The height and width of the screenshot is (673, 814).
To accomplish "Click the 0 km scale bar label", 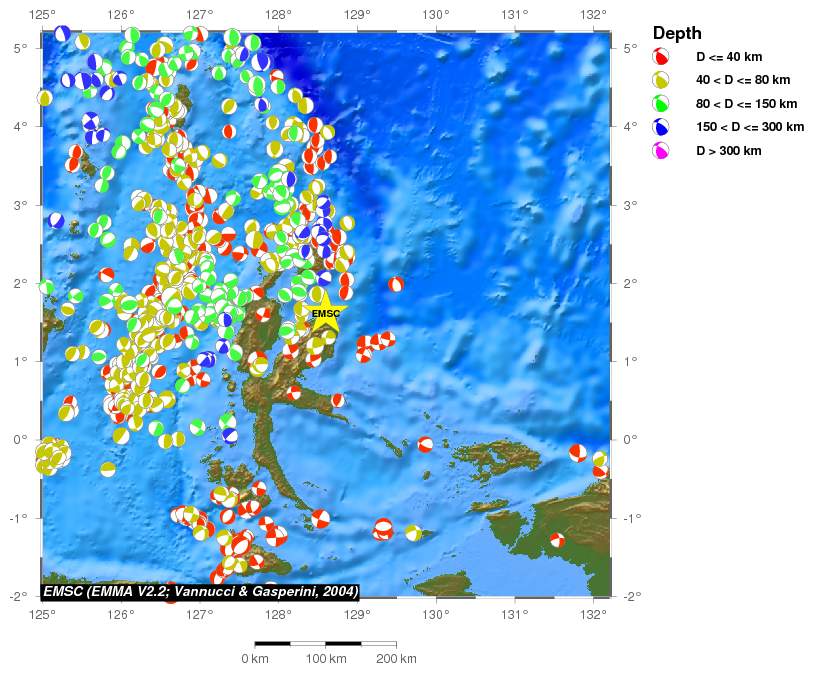I will [x=255, y=659].
